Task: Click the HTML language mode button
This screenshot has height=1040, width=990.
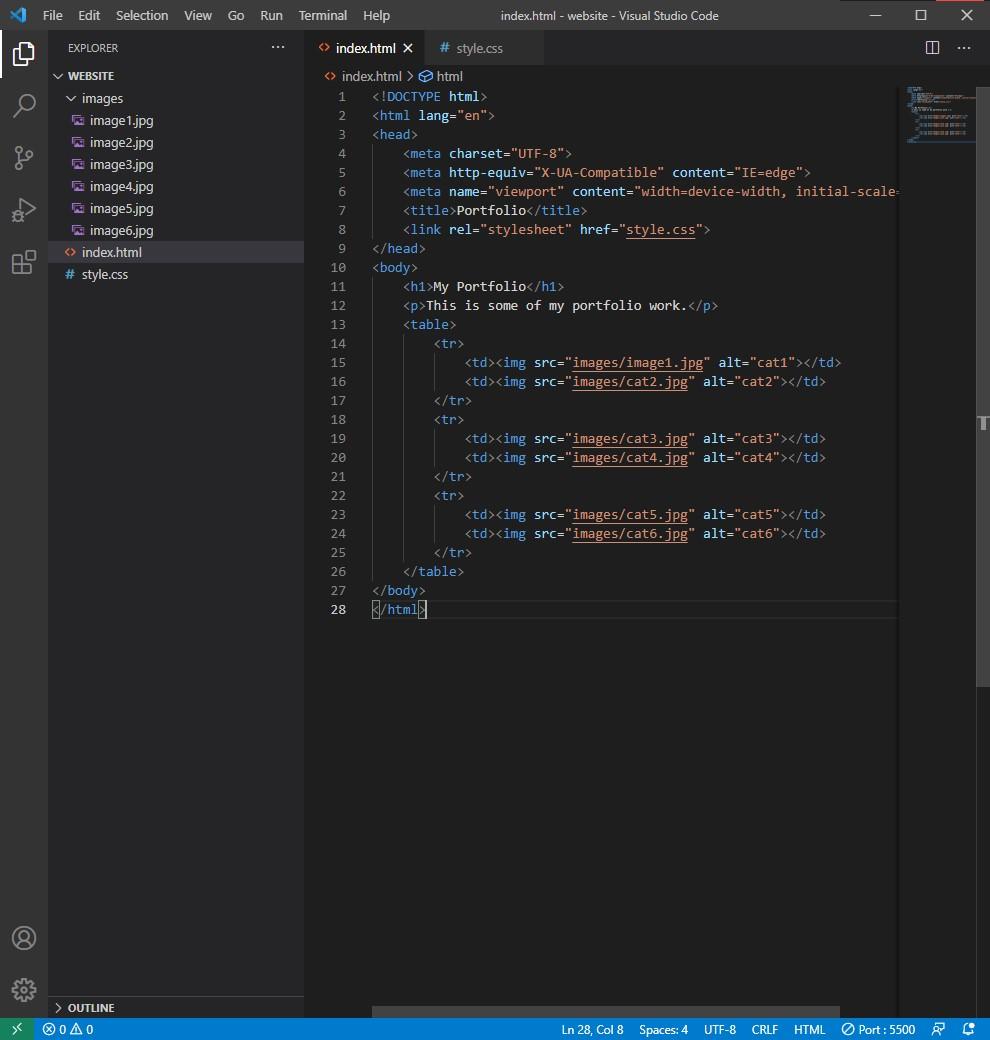Action: pyautogui.click(x=809, y=1029)
